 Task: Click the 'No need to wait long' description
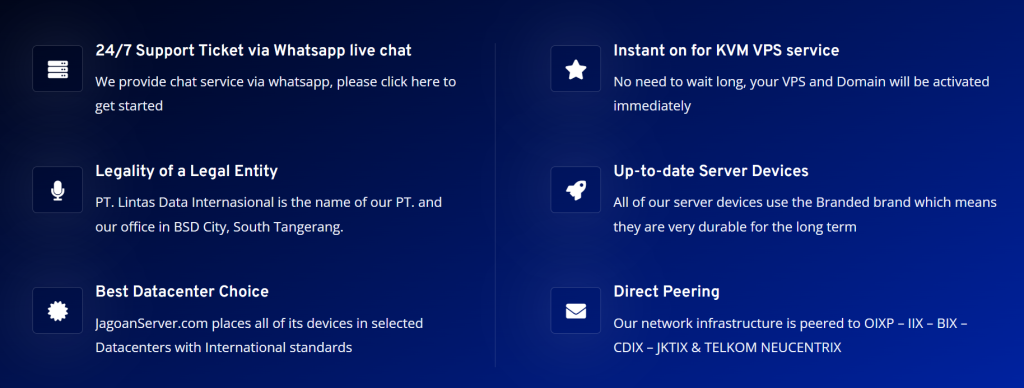[x=801, y=93]
